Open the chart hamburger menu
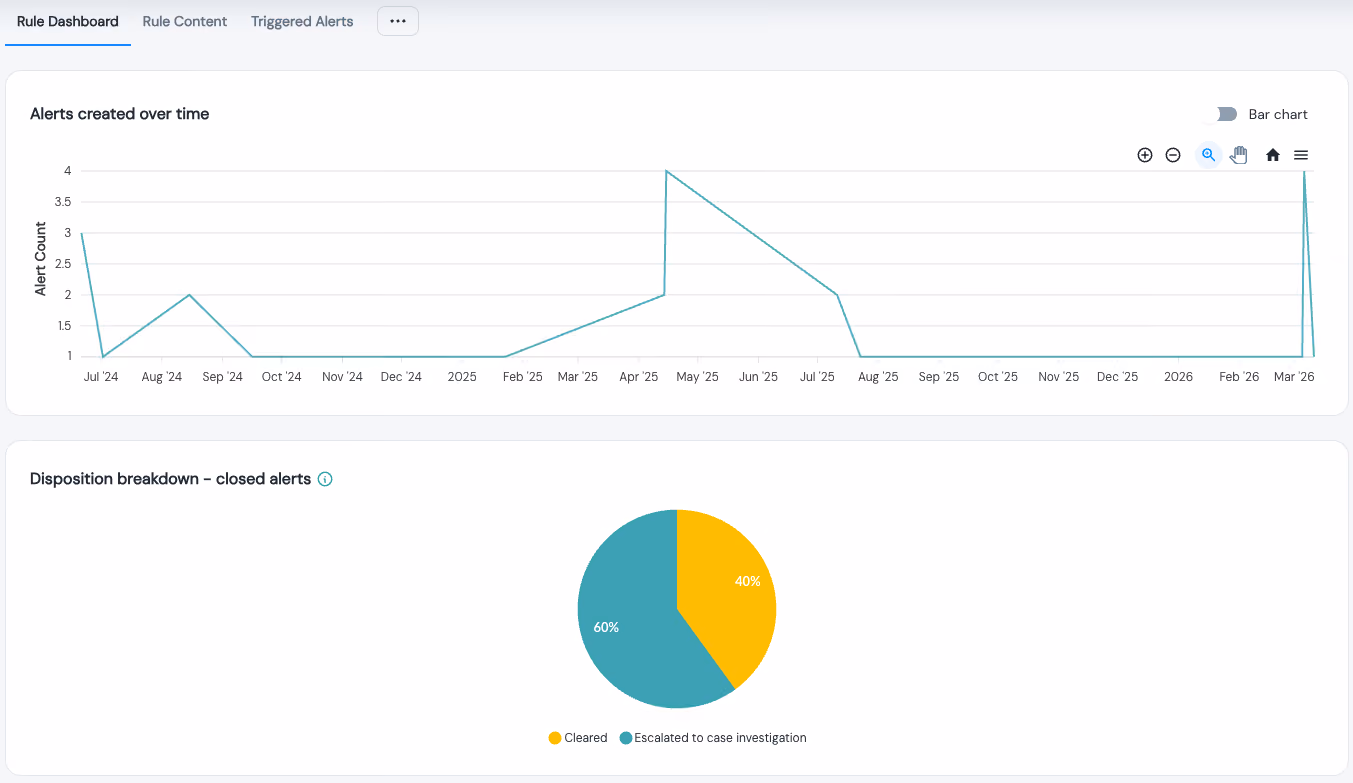Image resolution: width=1353 pixels, height=783 pixels. [1301, 155]
